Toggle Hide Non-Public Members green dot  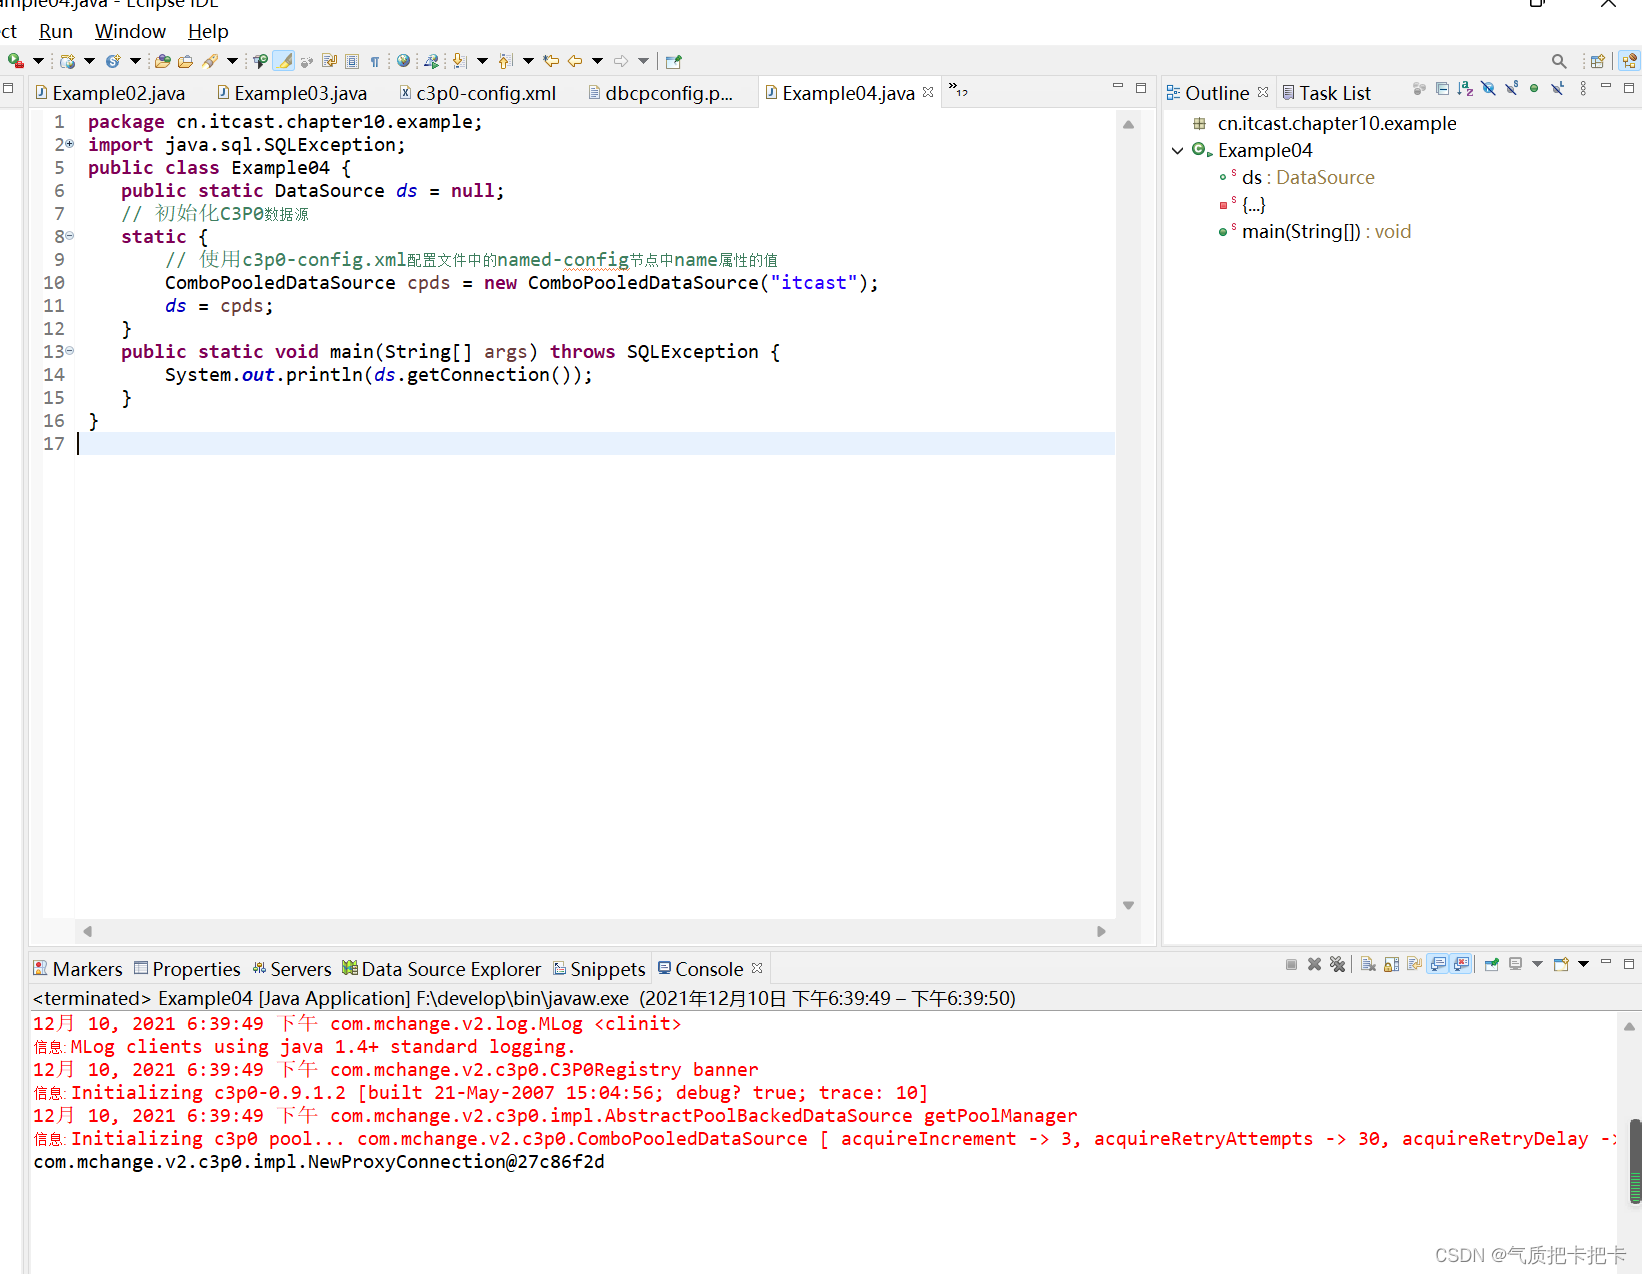coord(1534,89)
